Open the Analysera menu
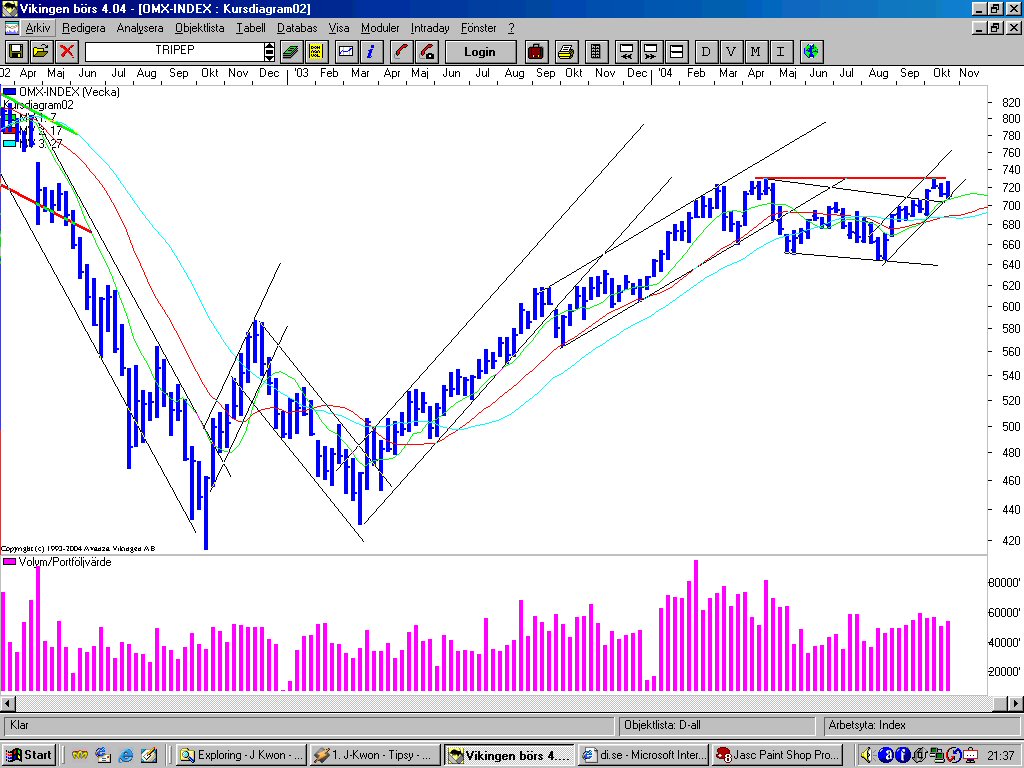1024x768 pixels. 139,28
